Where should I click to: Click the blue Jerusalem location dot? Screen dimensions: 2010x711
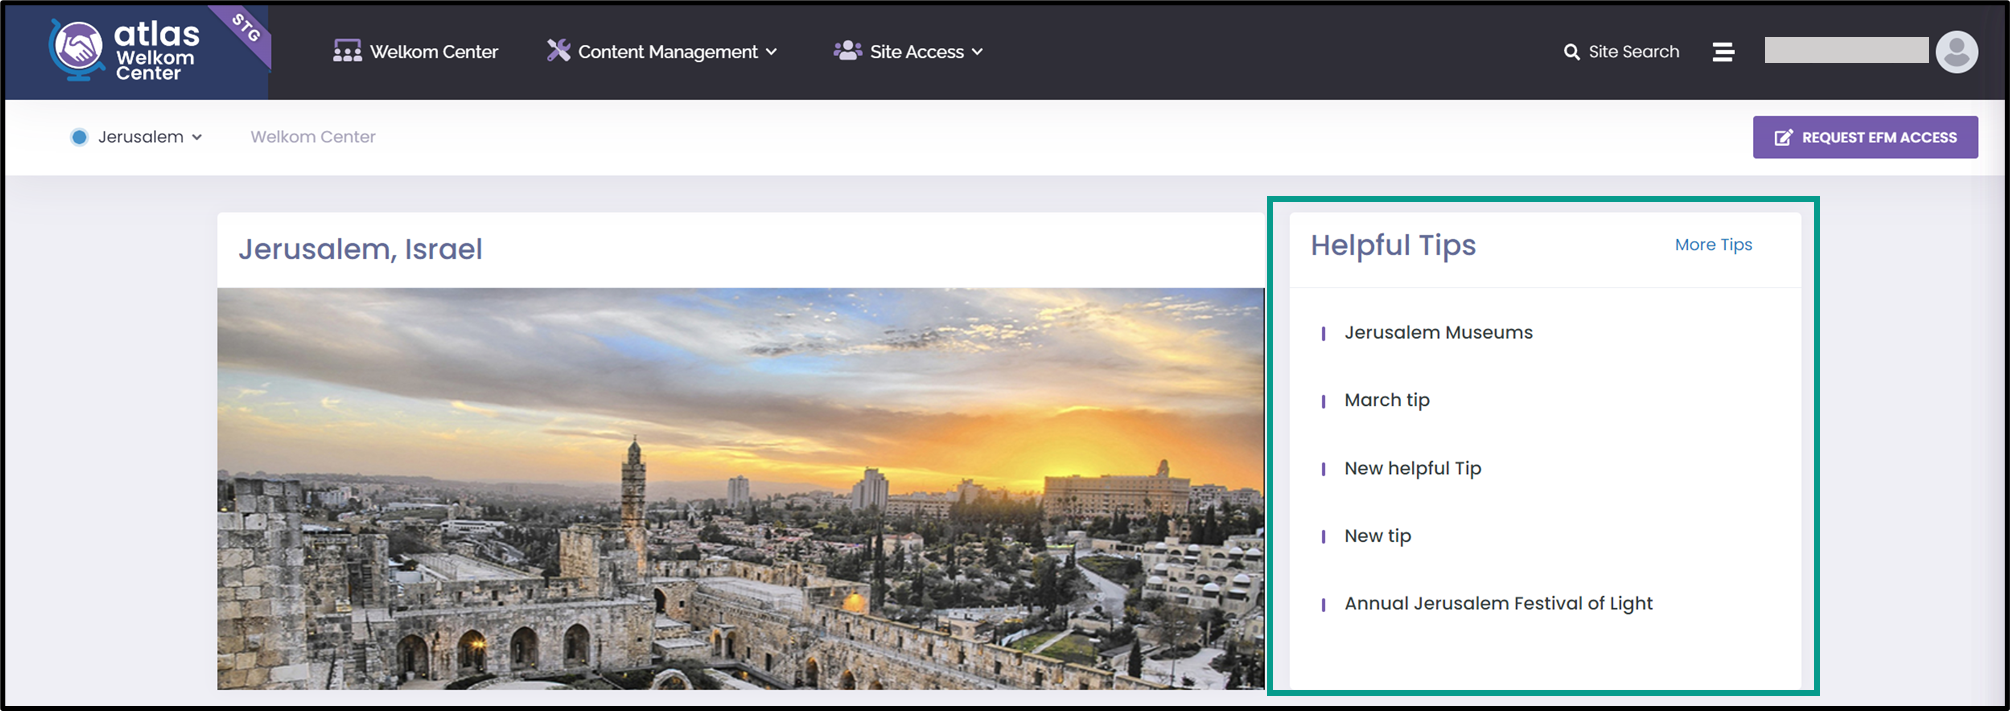[79, 137]
